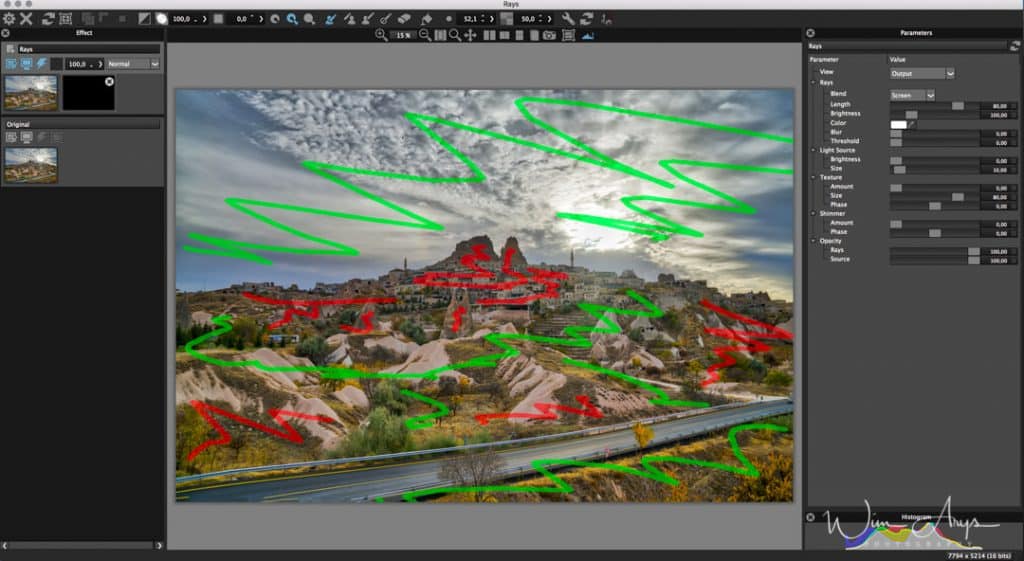Click the refresh arrows icon beside the X icon
The width and height of the screenshot is (1024, 561).
(x=48, y=19)
